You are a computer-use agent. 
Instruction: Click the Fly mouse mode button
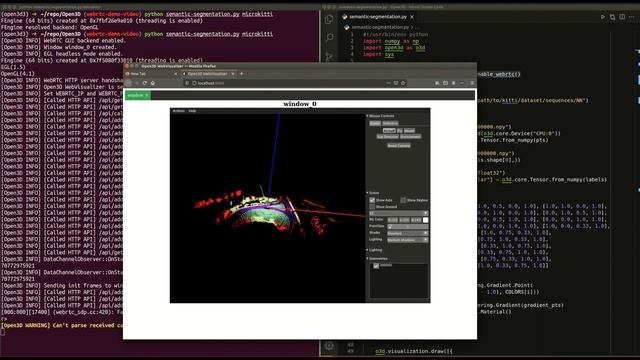(x=400, y=131)
